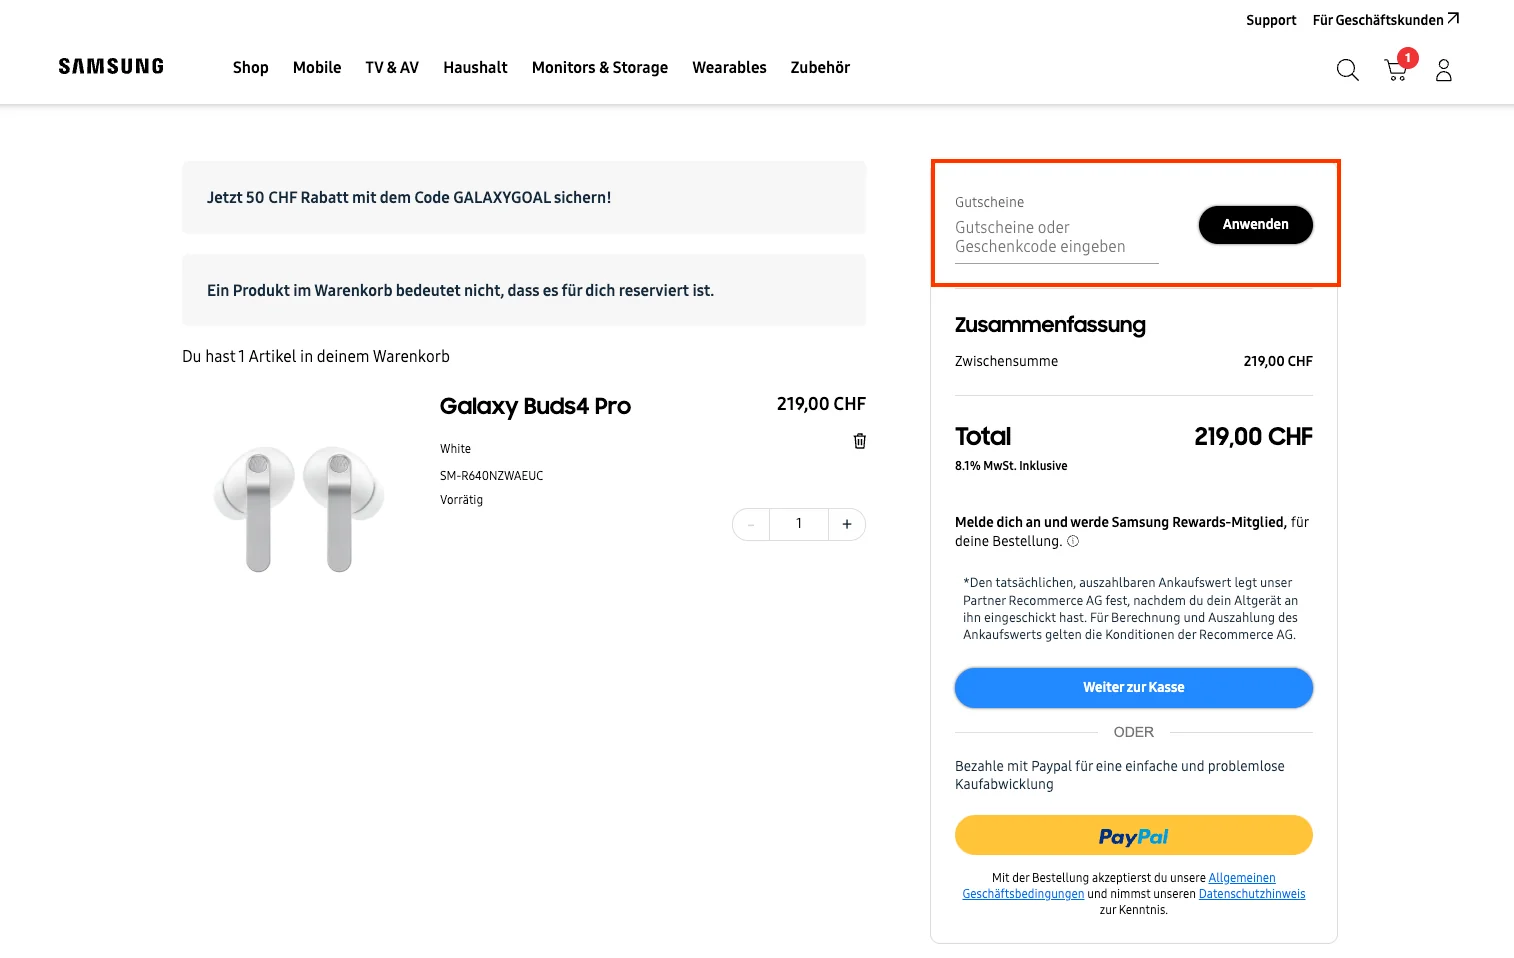This screenshot has height=958, width=1514.
Task: Open the Galaxy Buds4 Pro product title
Action: 535,406
